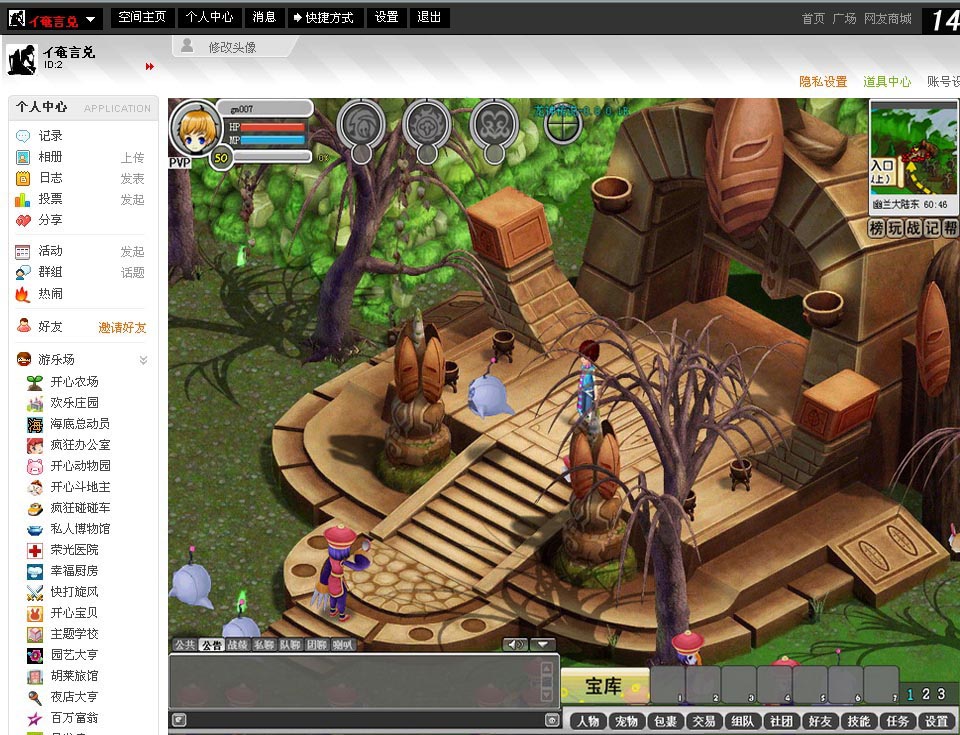960x735 pixels.
Task: Launch 海底总动员 from the sidebar
Action: 80,424
